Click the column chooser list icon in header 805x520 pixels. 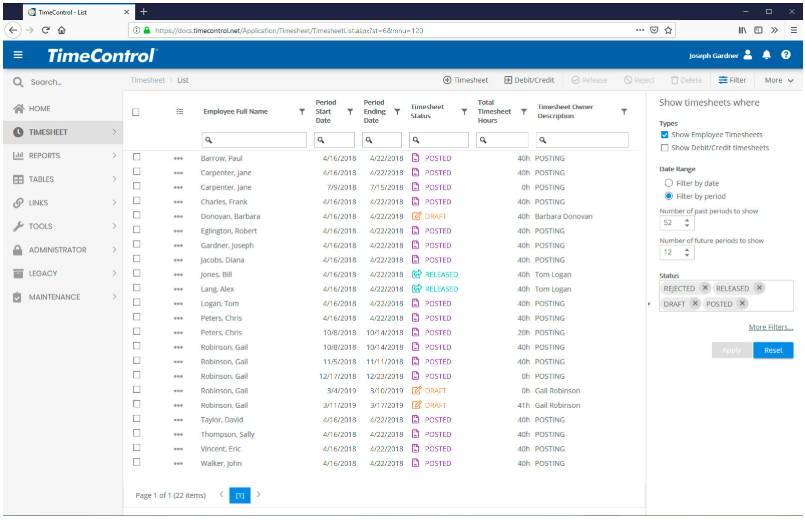tap(180, 111)
